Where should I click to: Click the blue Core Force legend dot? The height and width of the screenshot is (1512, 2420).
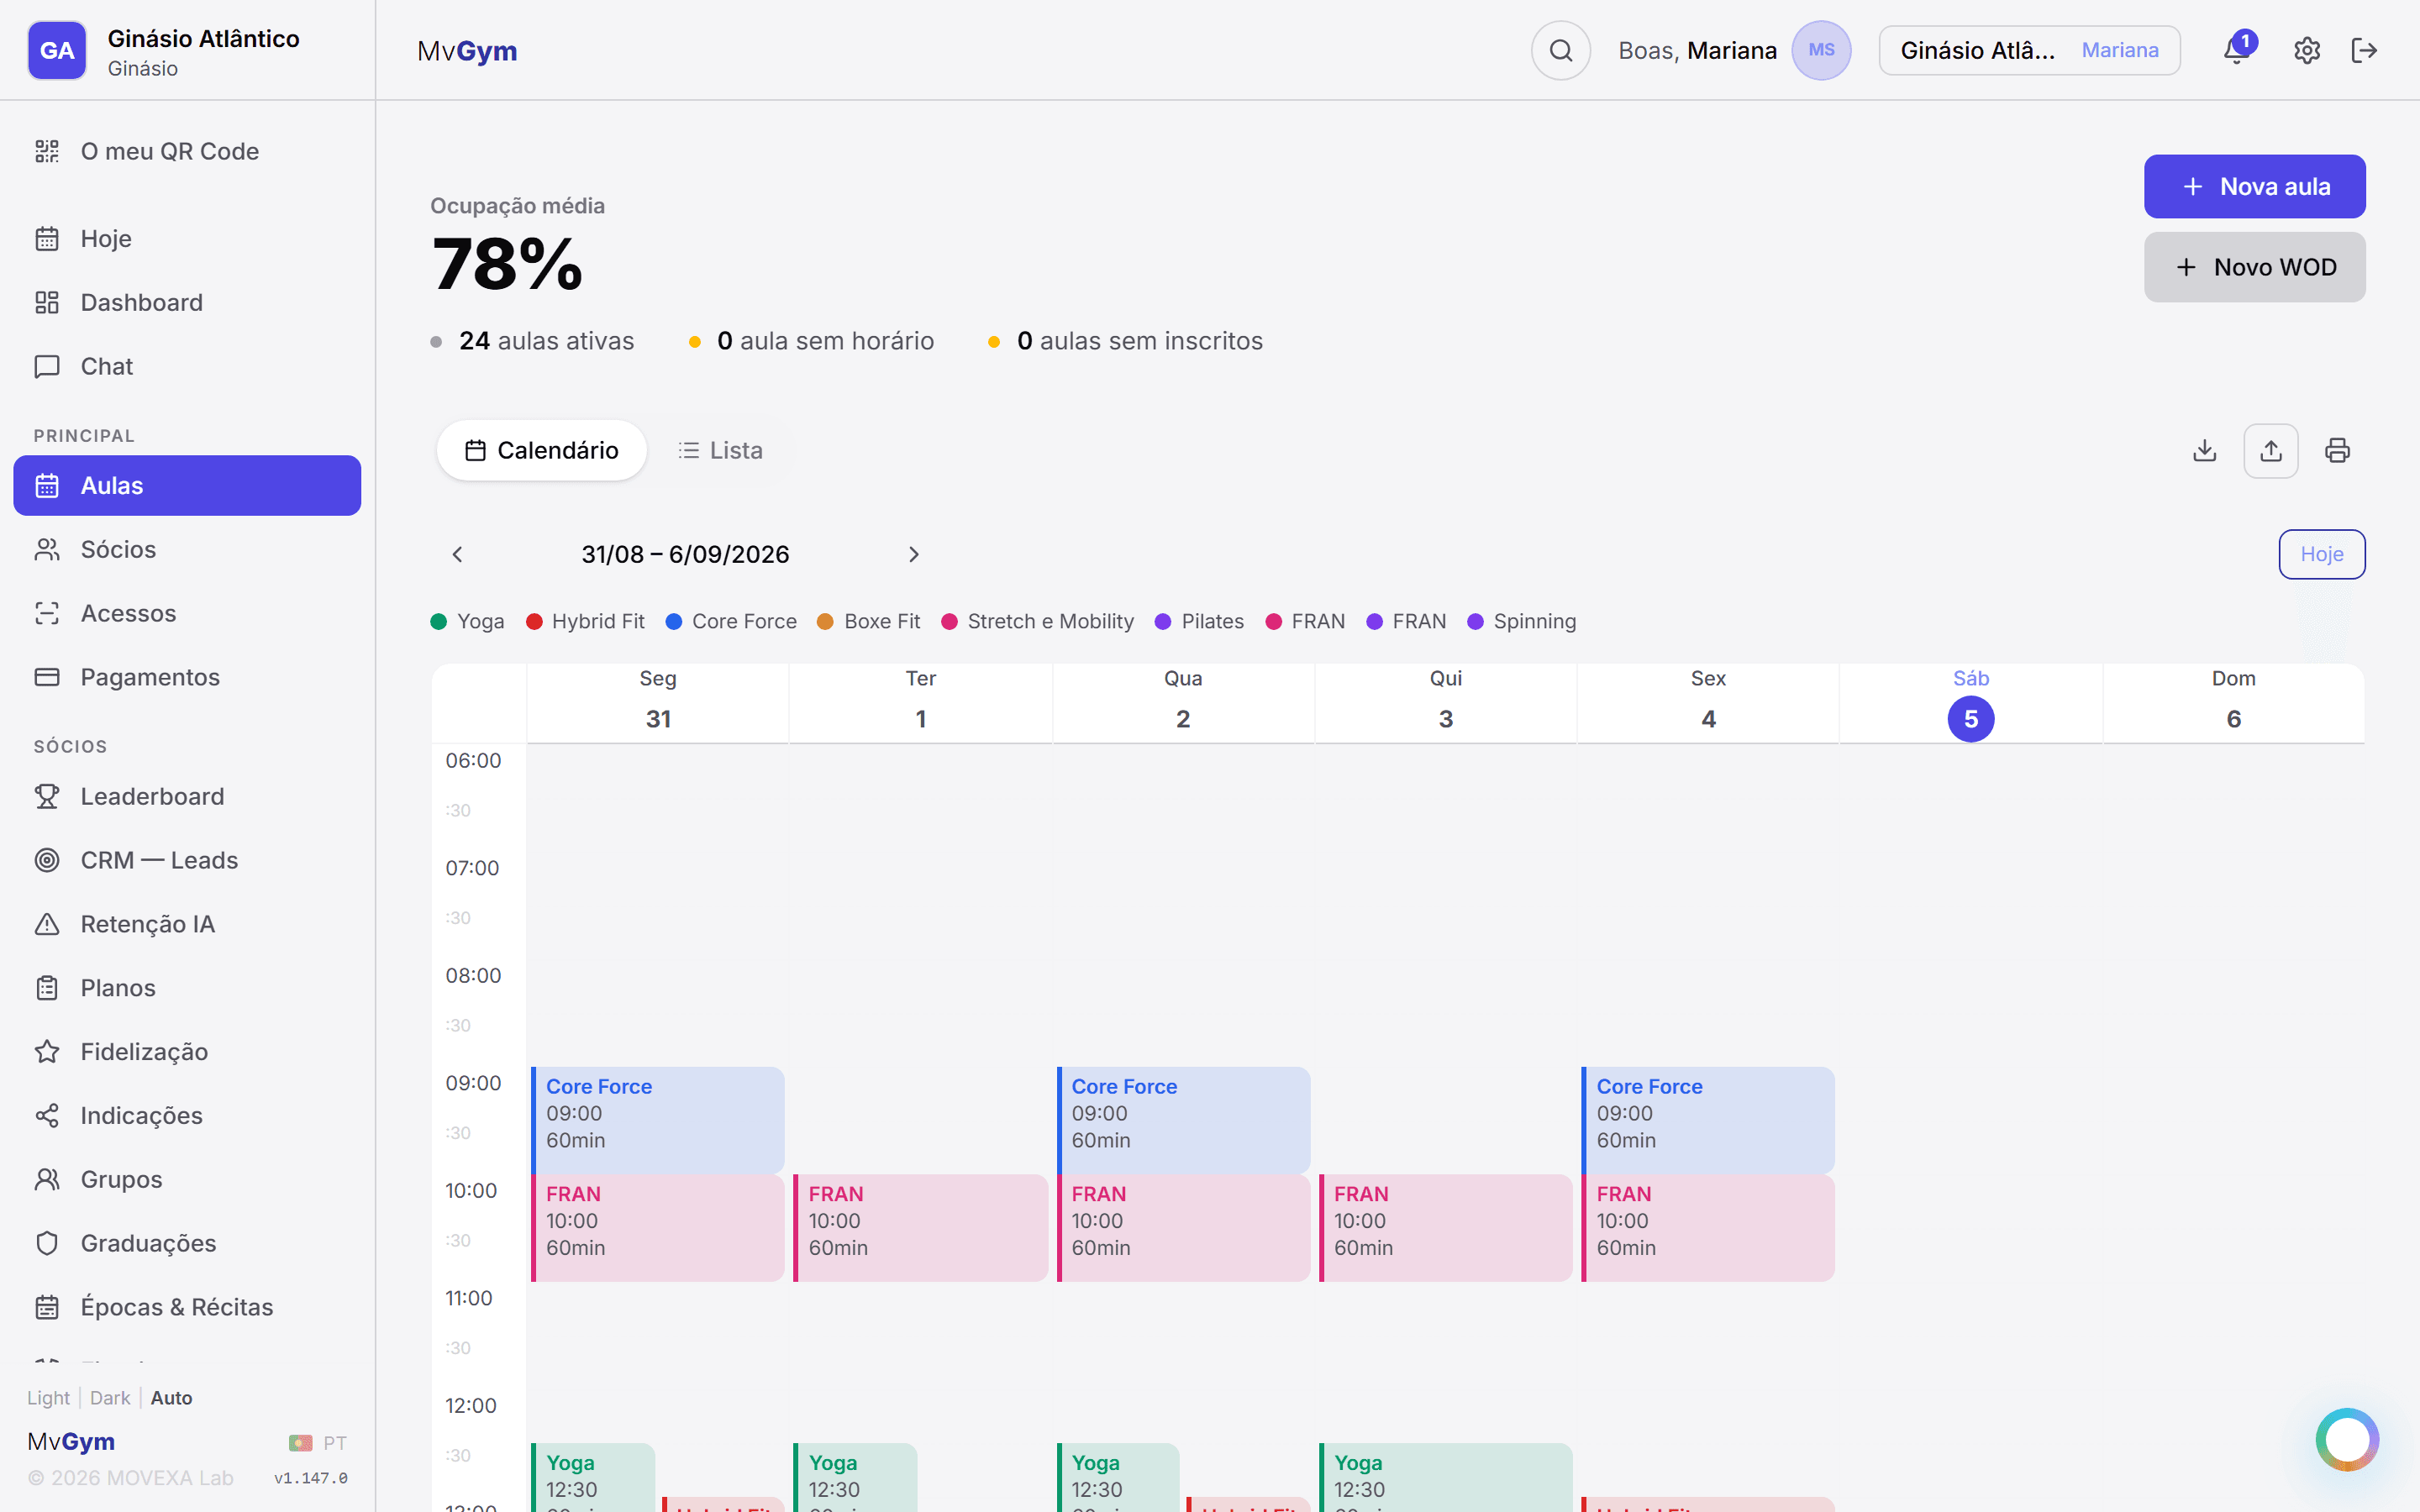(674, 621)
